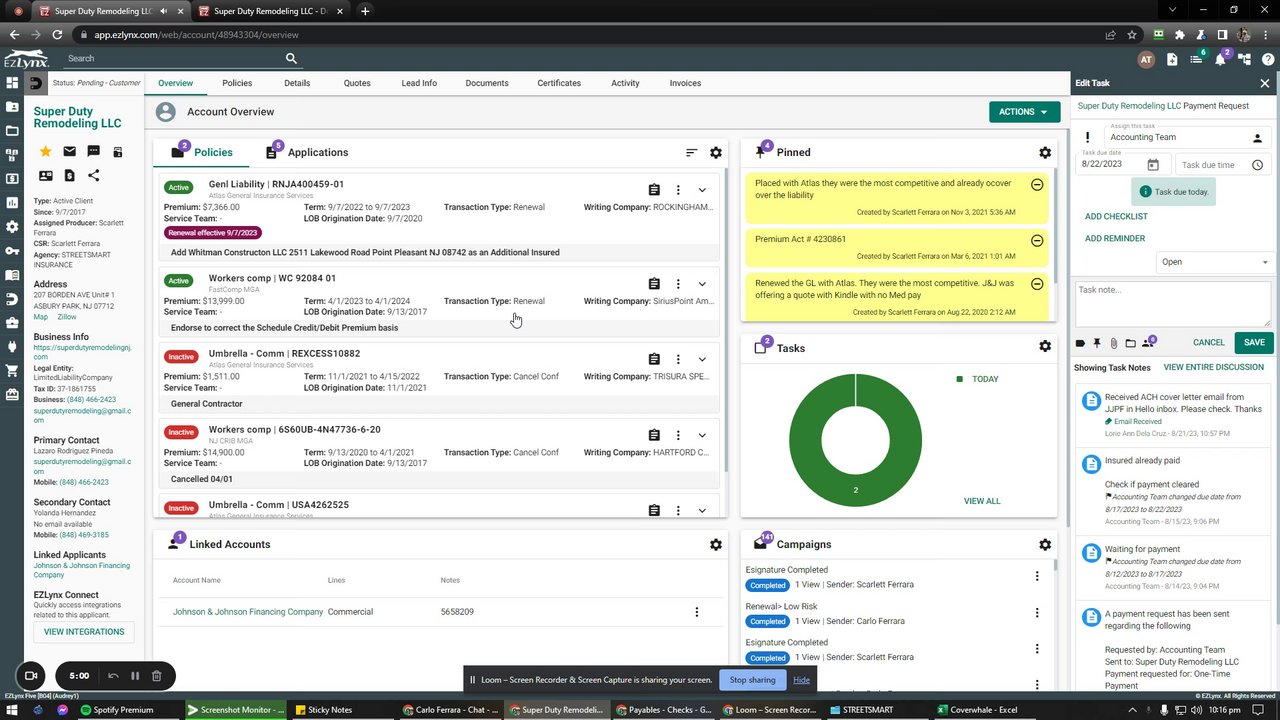The height and width of the screenshot is (720, 1280).
Task: Unpin the 'Premium Act # 4230861' pinned note
Action: 1037,241
